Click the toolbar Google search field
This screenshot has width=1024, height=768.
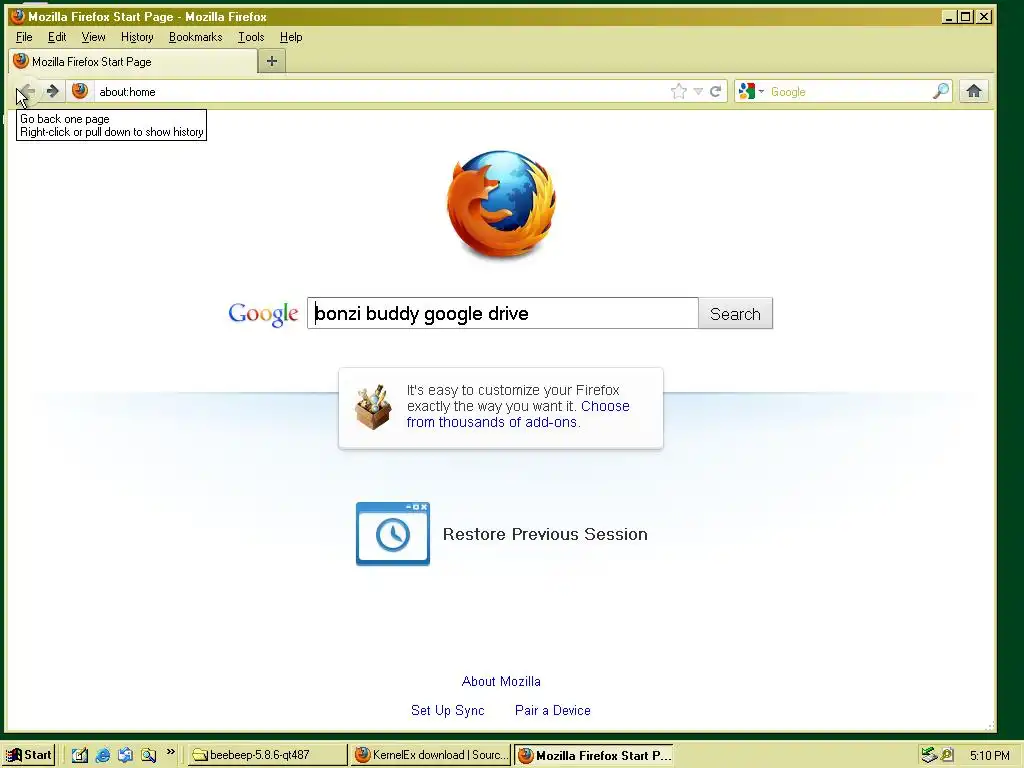click(x=849, y=91)
